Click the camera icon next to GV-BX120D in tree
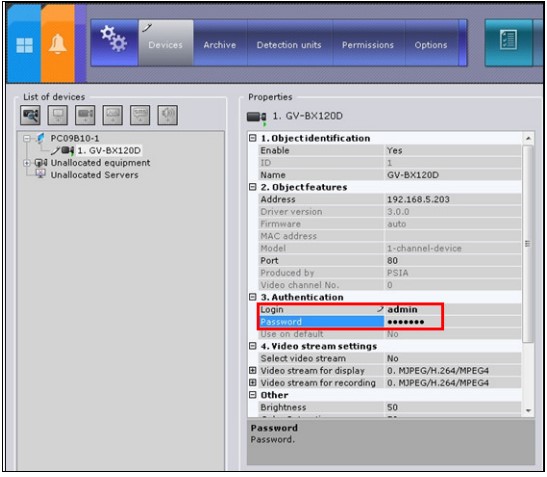Image resolution: width=547 pixels, height=477 pixels. click(x=68, y=151)
